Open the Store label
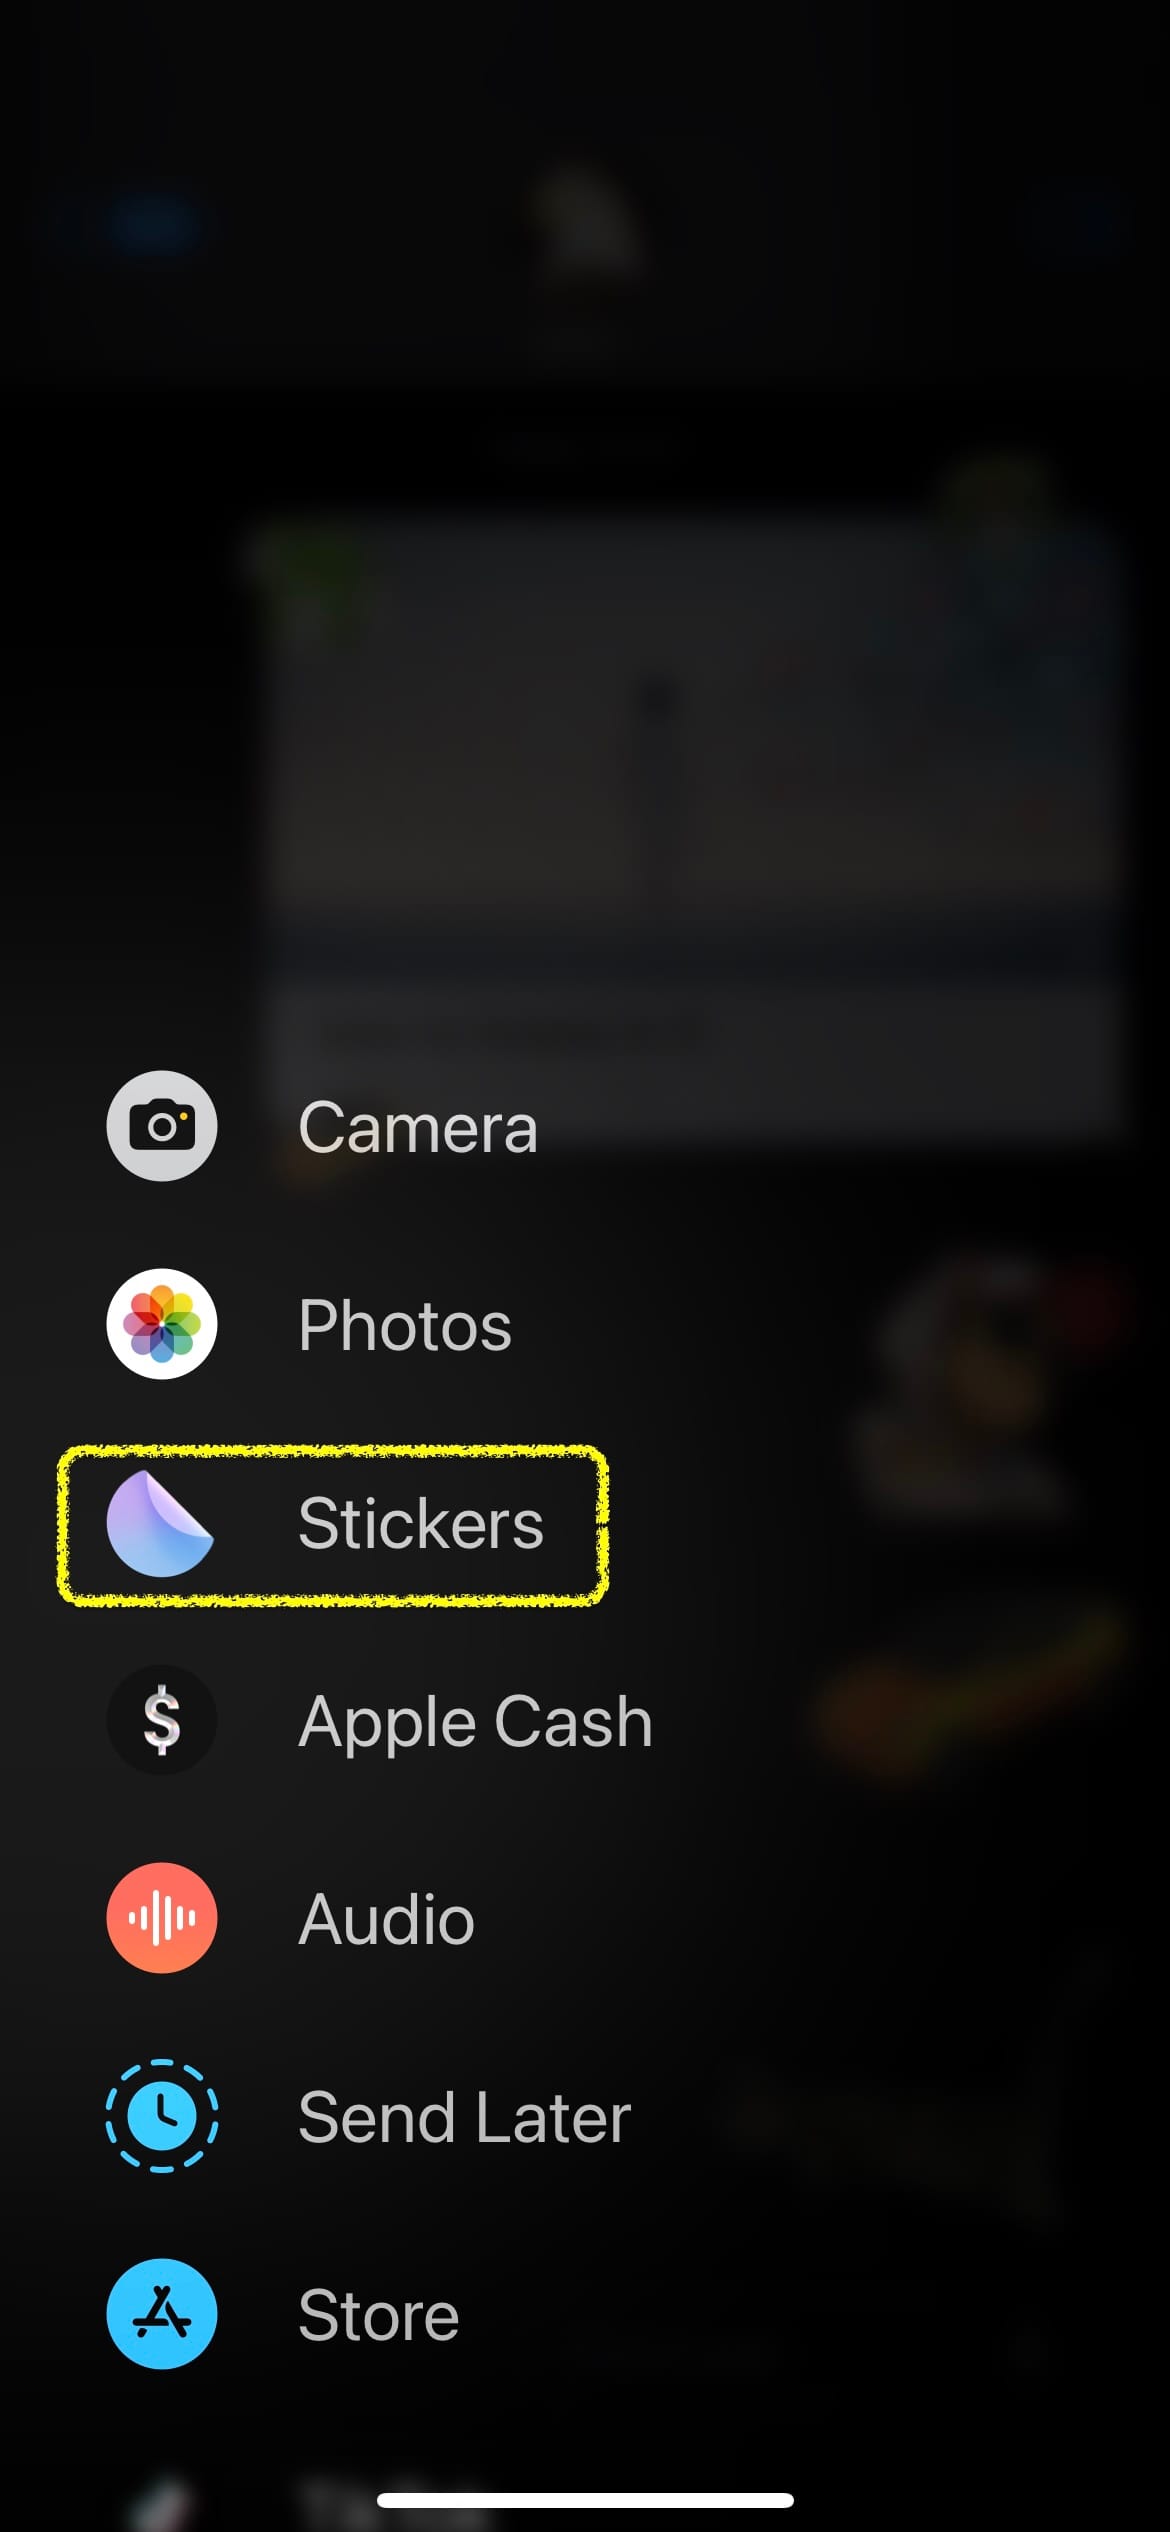Viewport: 1170px width, 2532px height. point(378,2315)
